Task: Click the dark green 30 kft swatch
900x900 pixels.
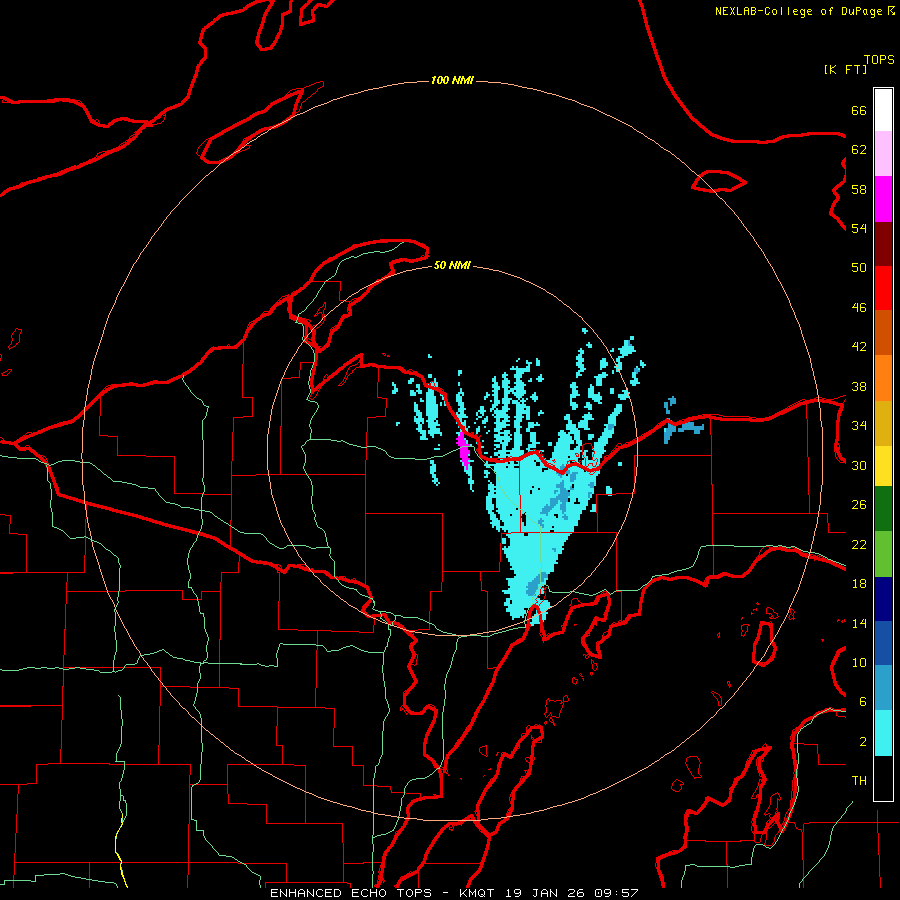Action: (x=883, y=509)
